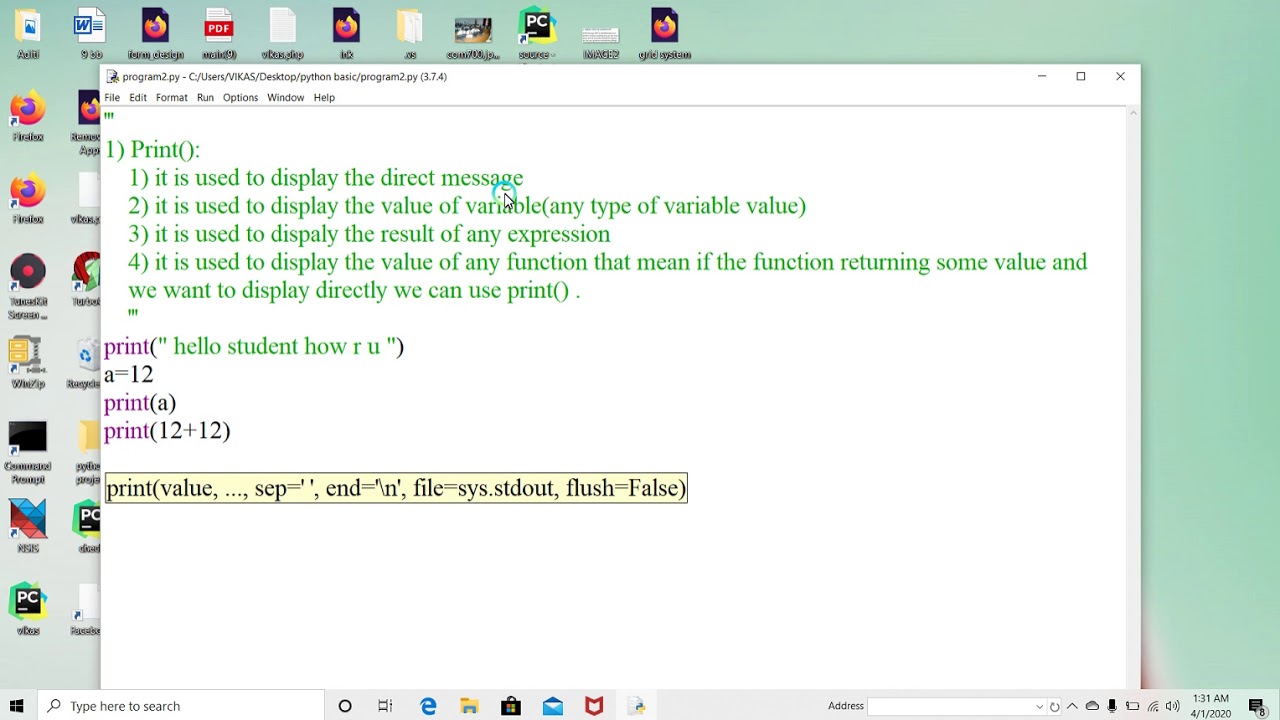This screenshot has height=720, width=1280.
Task: Open the Window menu
Action: point(285,97)
